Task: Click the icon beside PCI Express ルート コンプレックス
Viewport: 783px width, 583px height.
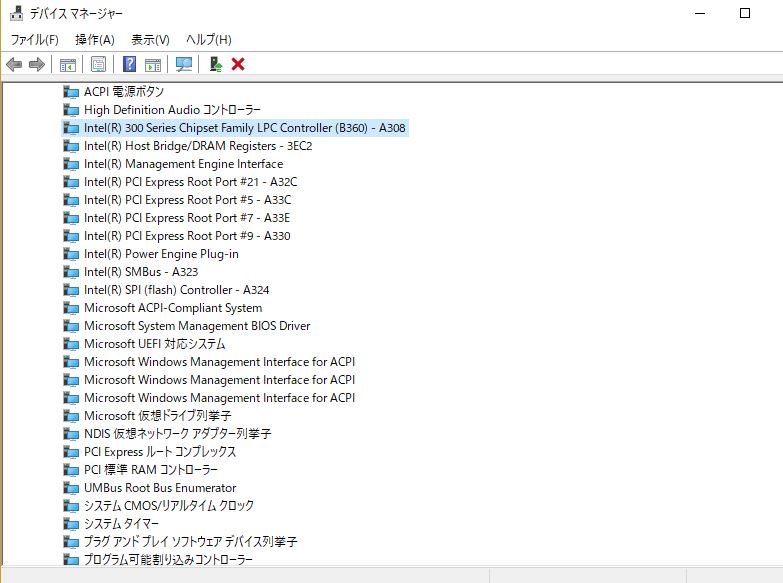Action: 71,452
